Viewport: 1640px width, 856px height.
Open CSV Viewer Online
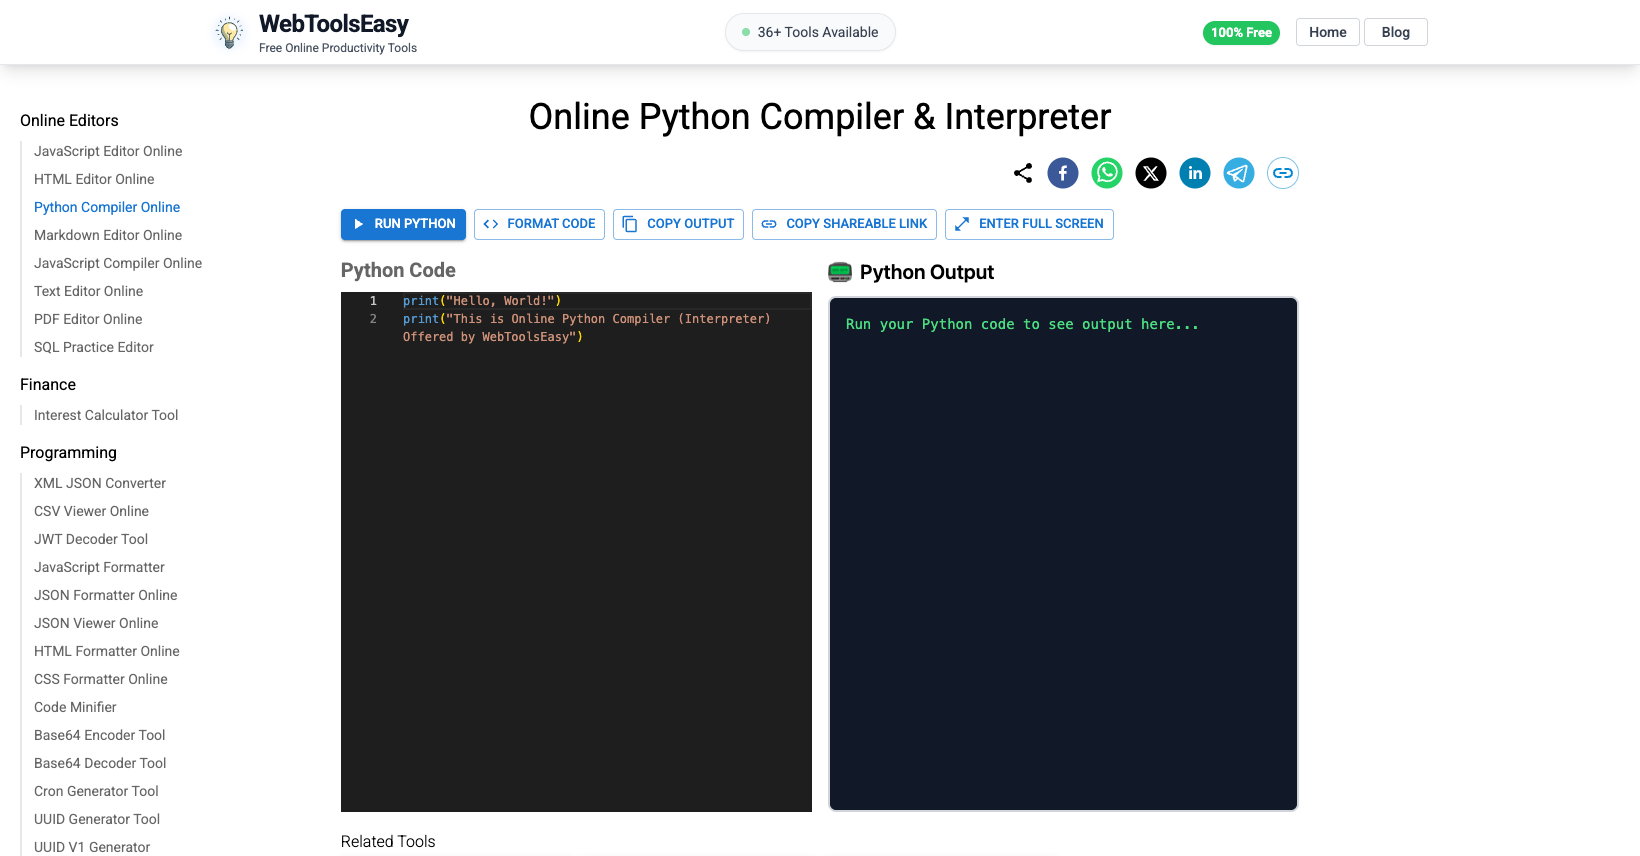tap(91, 511)
